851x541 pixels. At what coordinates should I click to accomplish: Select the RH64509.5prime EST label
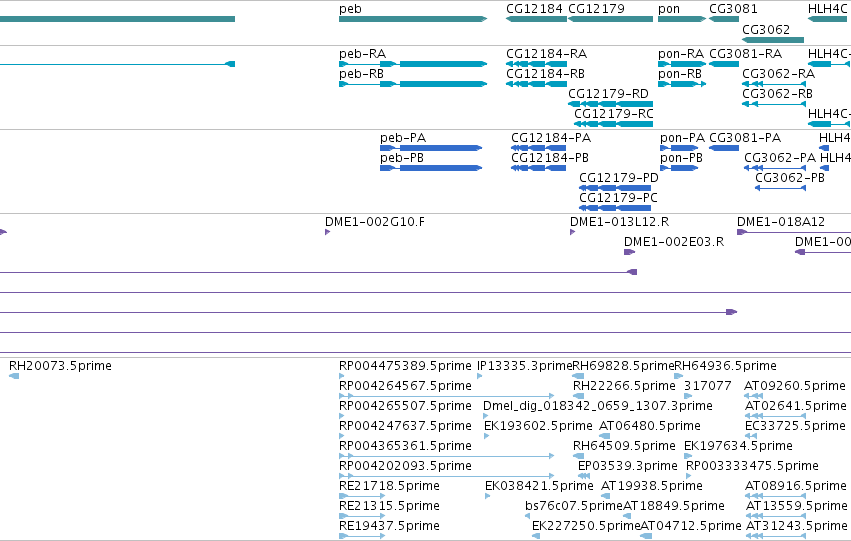pos(625,446)
